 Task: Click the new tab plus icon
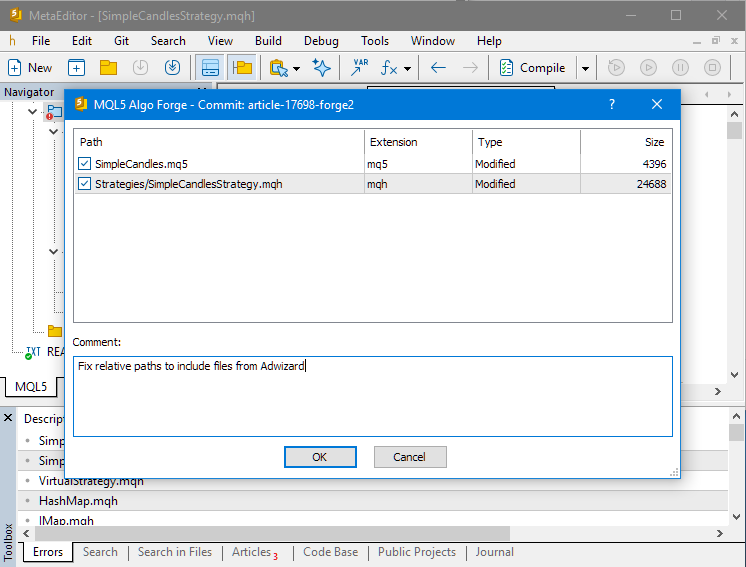(76, 68)
